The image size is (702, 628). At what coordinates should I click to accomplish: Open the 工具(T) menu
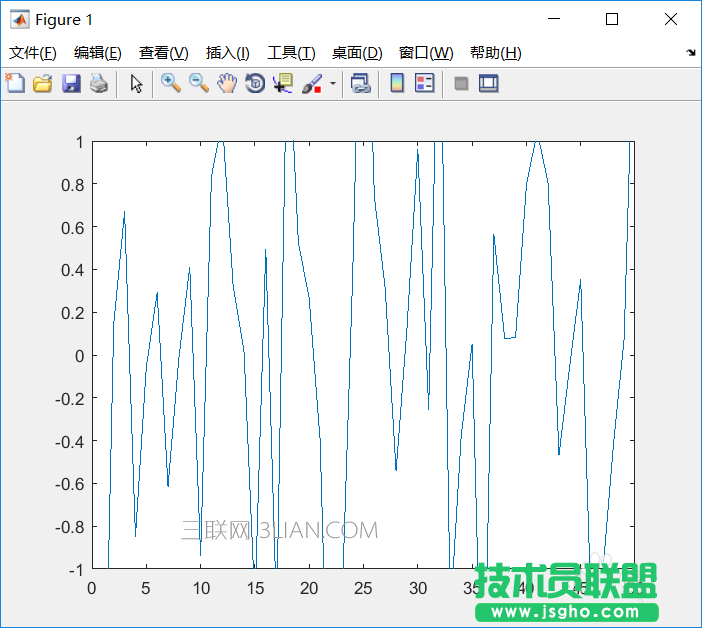click(291, 53)
